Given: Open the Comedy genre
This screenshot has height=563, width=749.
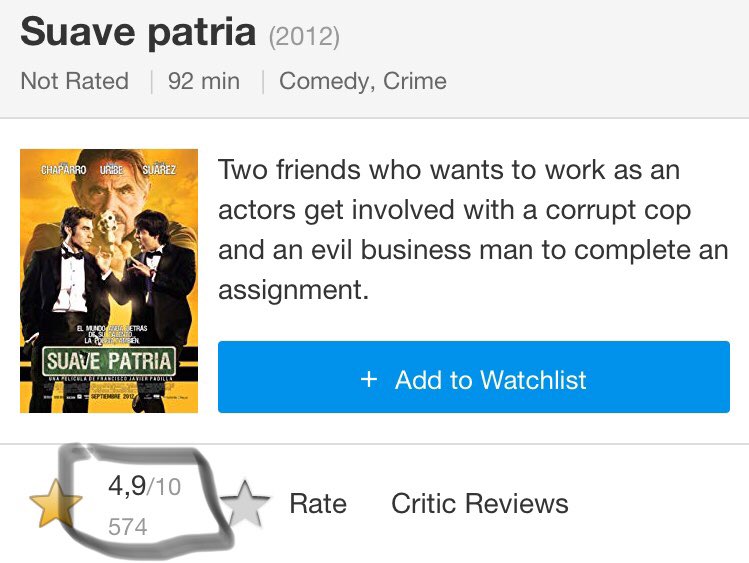Looking at the screenshot, I should click(x=323, y=81).
